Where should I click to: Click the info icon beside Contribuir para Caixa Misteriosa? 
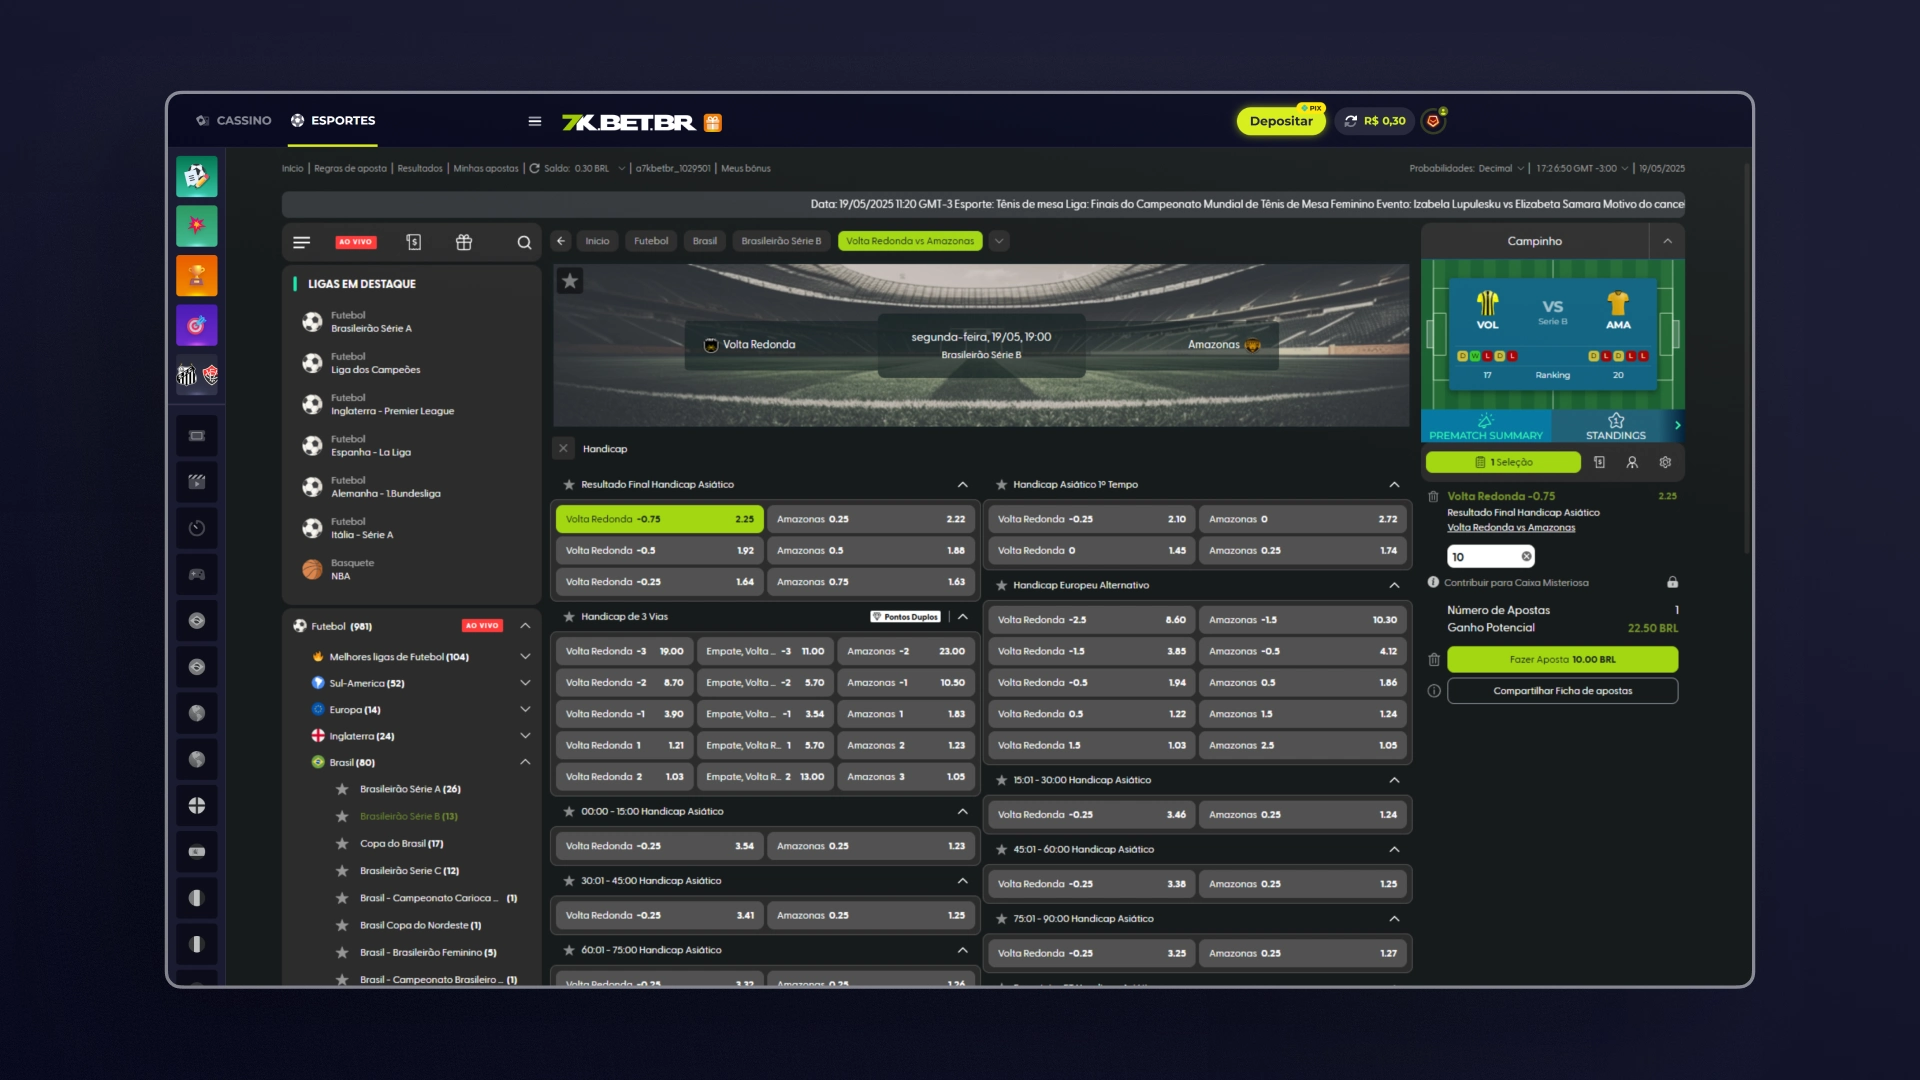tap(1433, 582)
